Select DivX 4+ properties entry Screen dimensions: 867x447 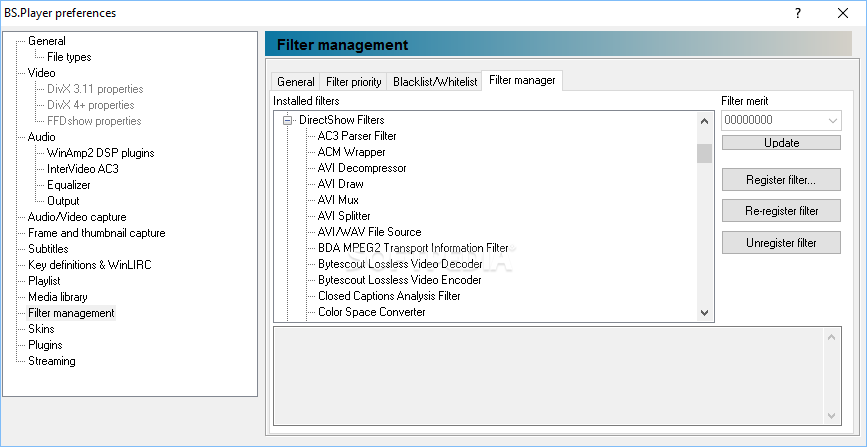[x=91, y=105]
